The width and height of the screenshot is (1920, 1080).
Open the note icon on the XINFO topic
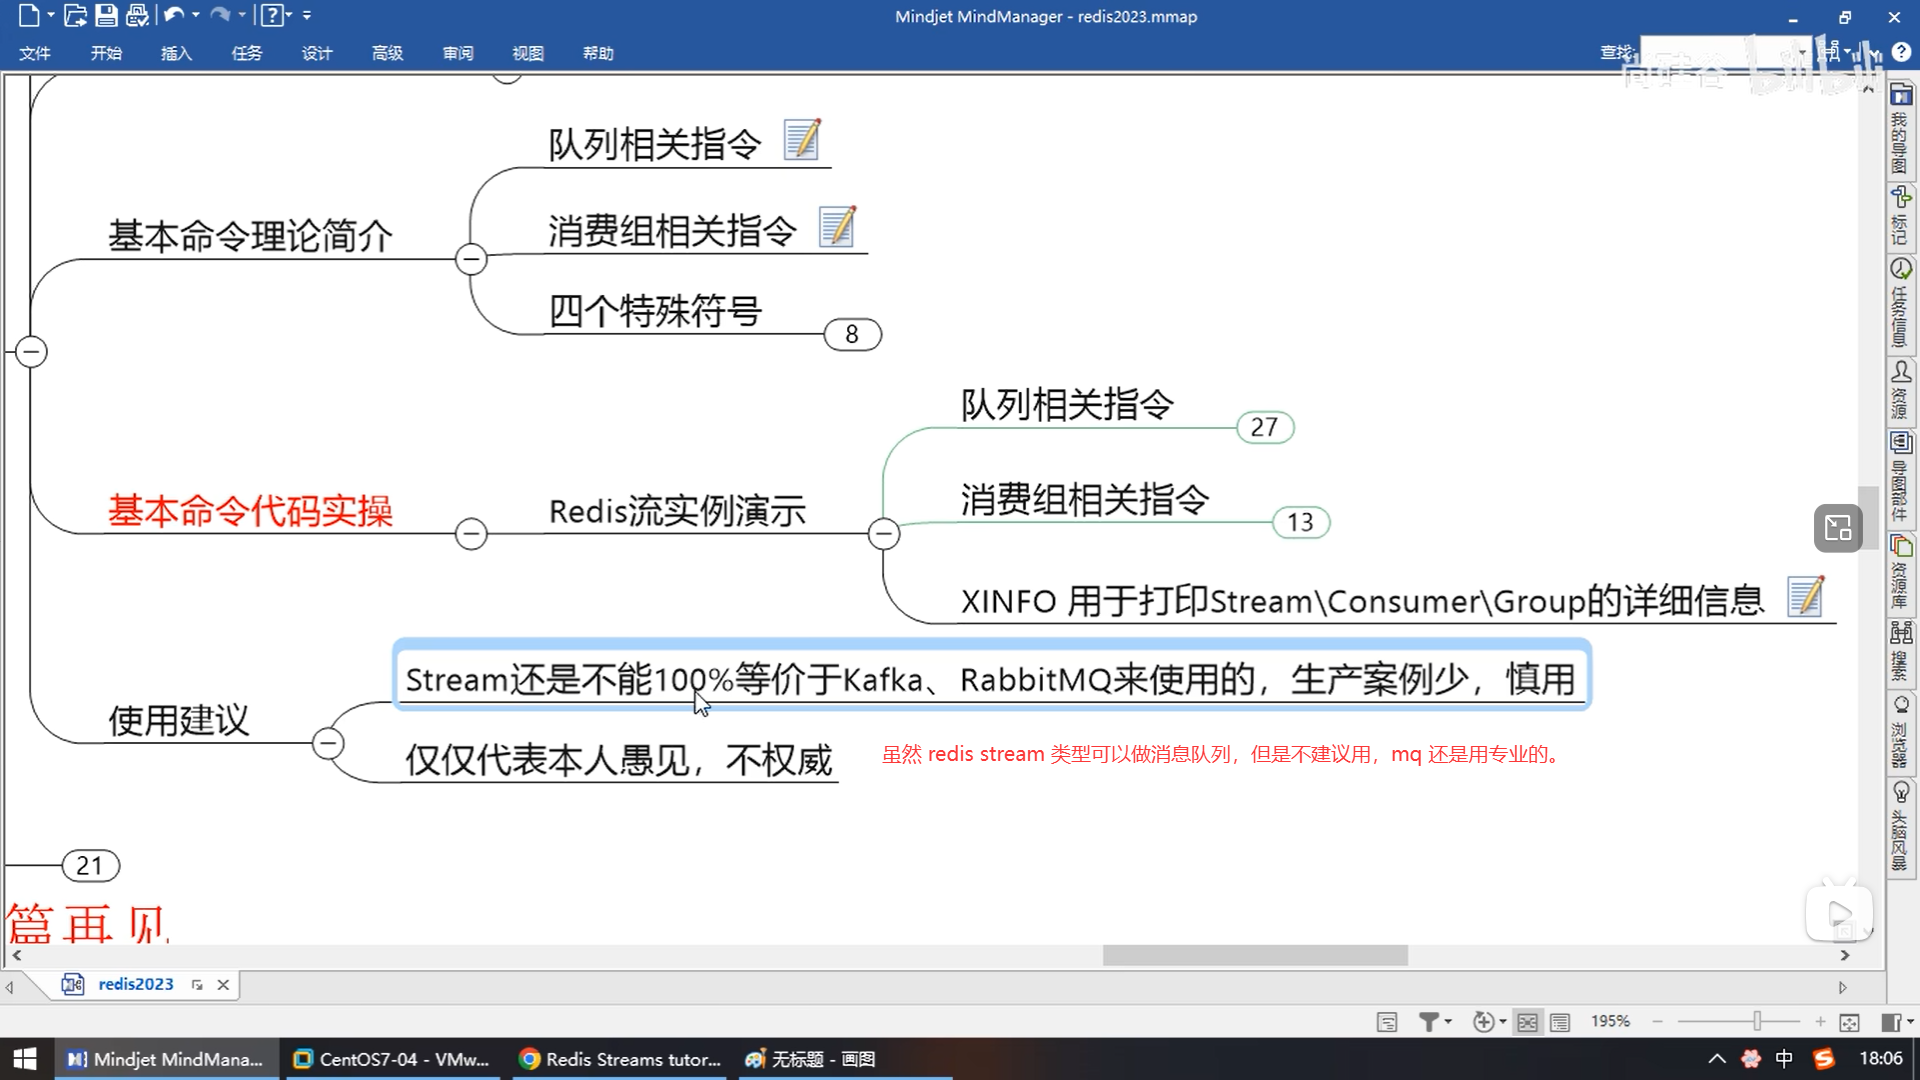click(x=1805, y=597)
